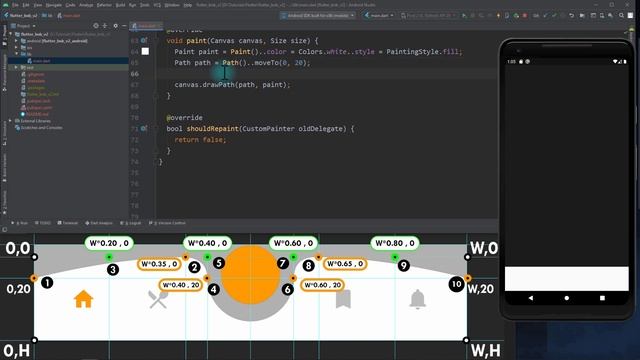Click override gutter icon beside shouldRepaint

pos(144,129)
